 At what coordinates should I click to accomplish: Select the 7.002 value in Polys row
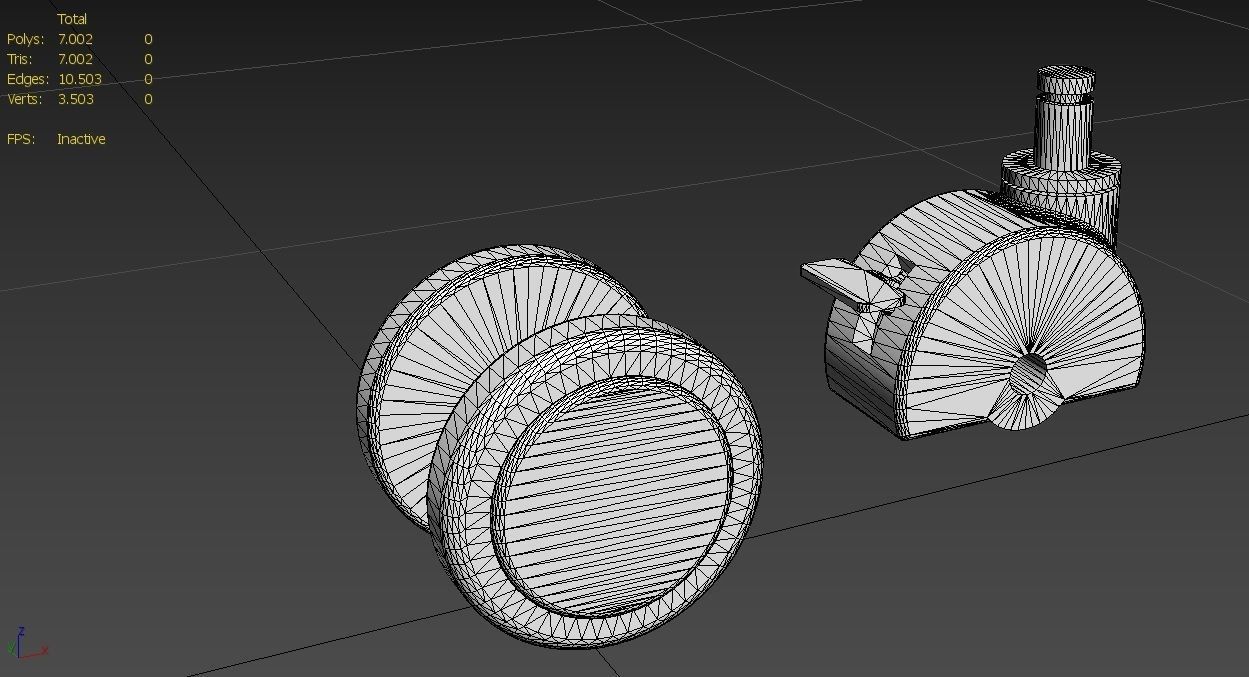(75, 39)
